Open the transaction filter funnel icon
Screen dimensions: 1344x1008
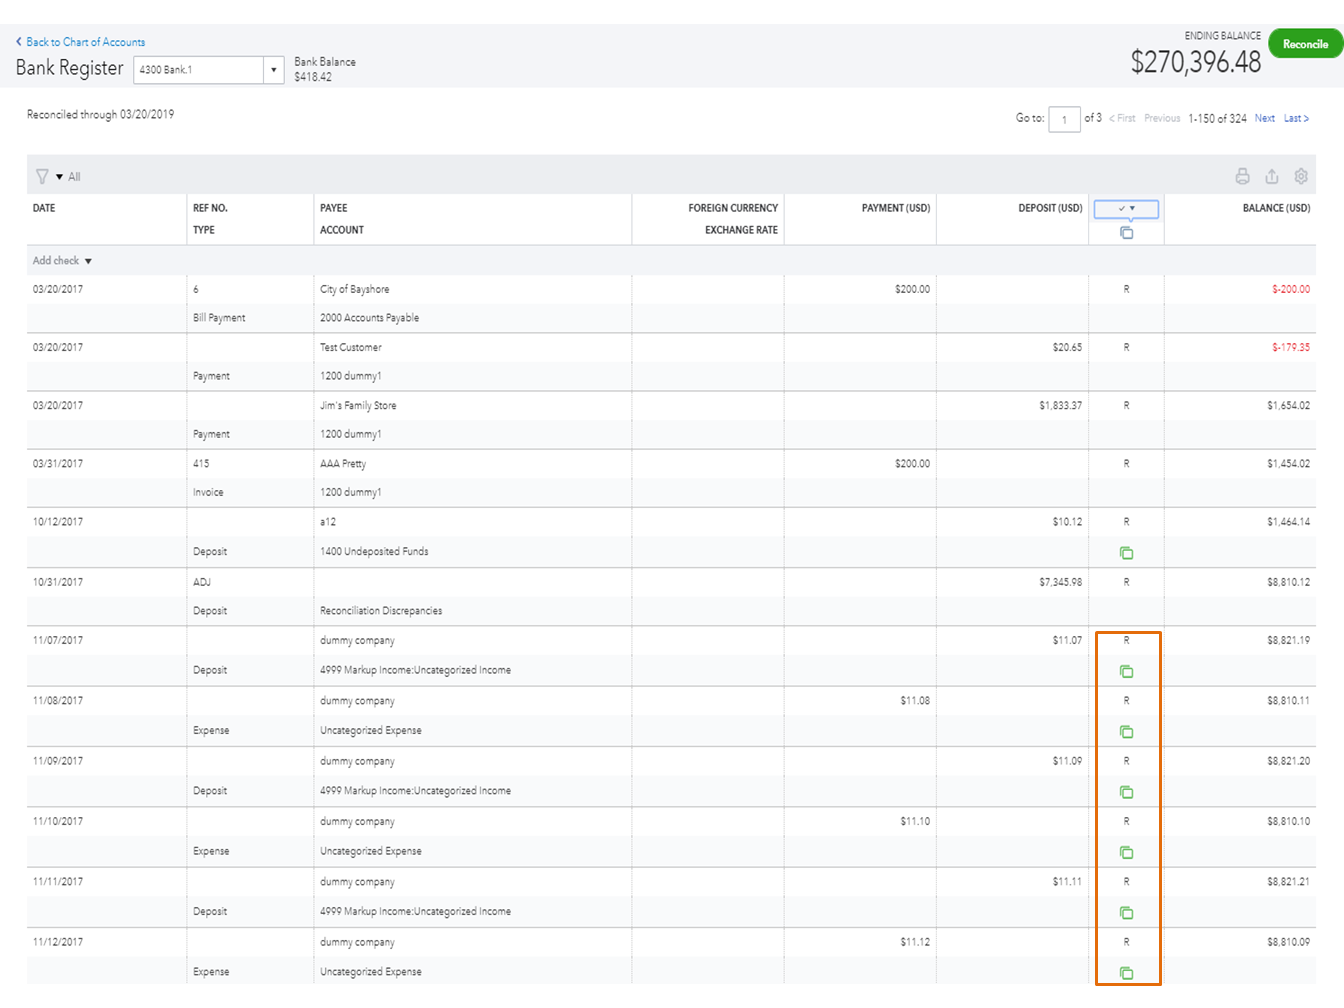coord(40,175)
